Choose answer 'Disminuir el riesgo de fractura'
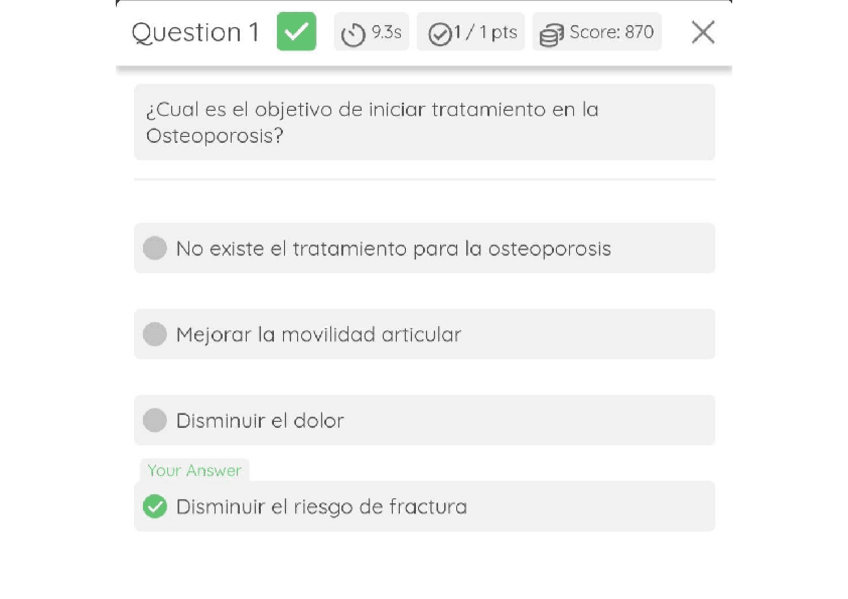The width and height of the screenshot is (848, 599). [321, 506]
